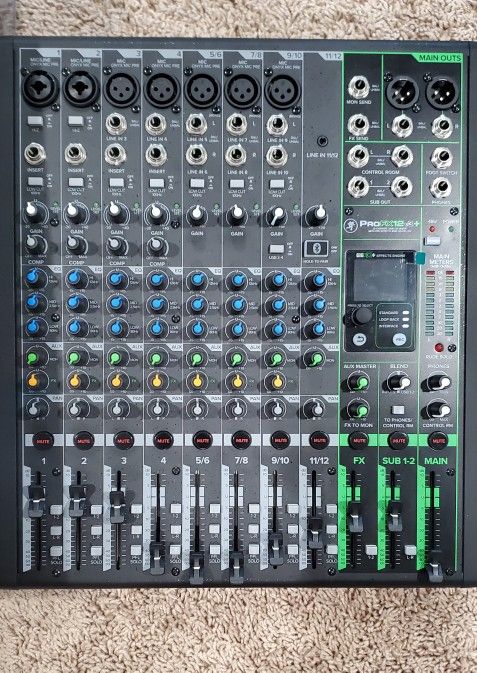
Task: Click the channel 1 GAIN knob
Action: click(x=33, y=212)
